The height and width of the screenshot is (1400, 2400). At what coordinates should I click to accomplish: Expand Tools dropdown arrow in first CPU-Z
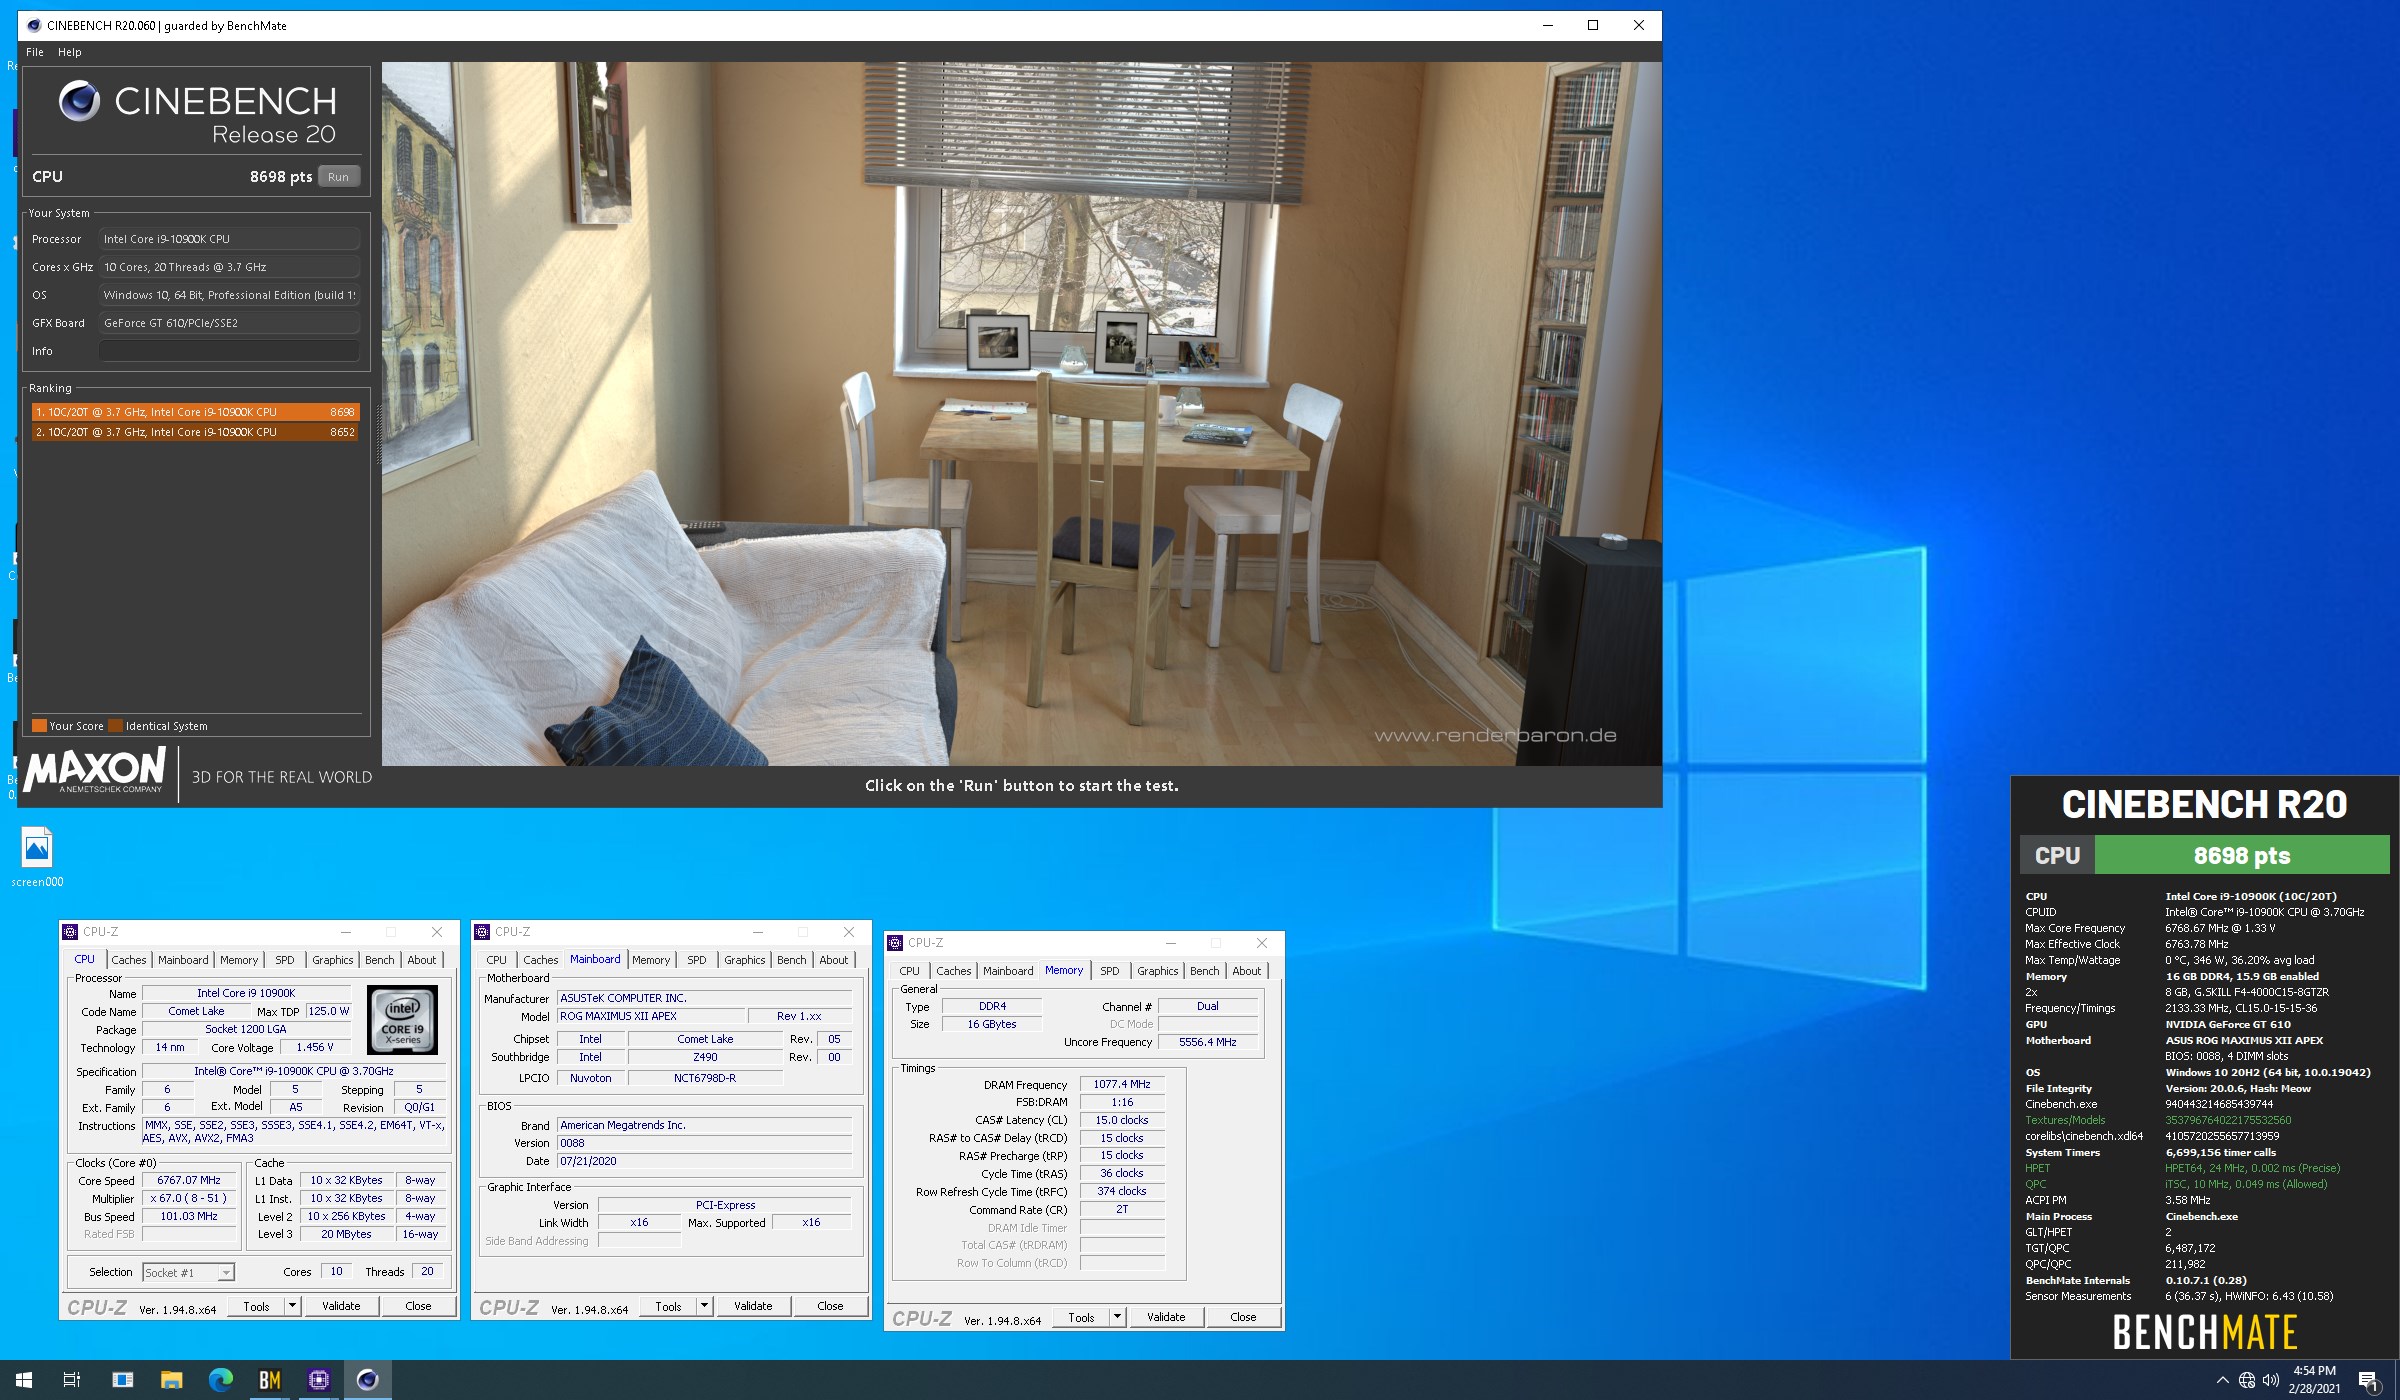pos(292,1306)
